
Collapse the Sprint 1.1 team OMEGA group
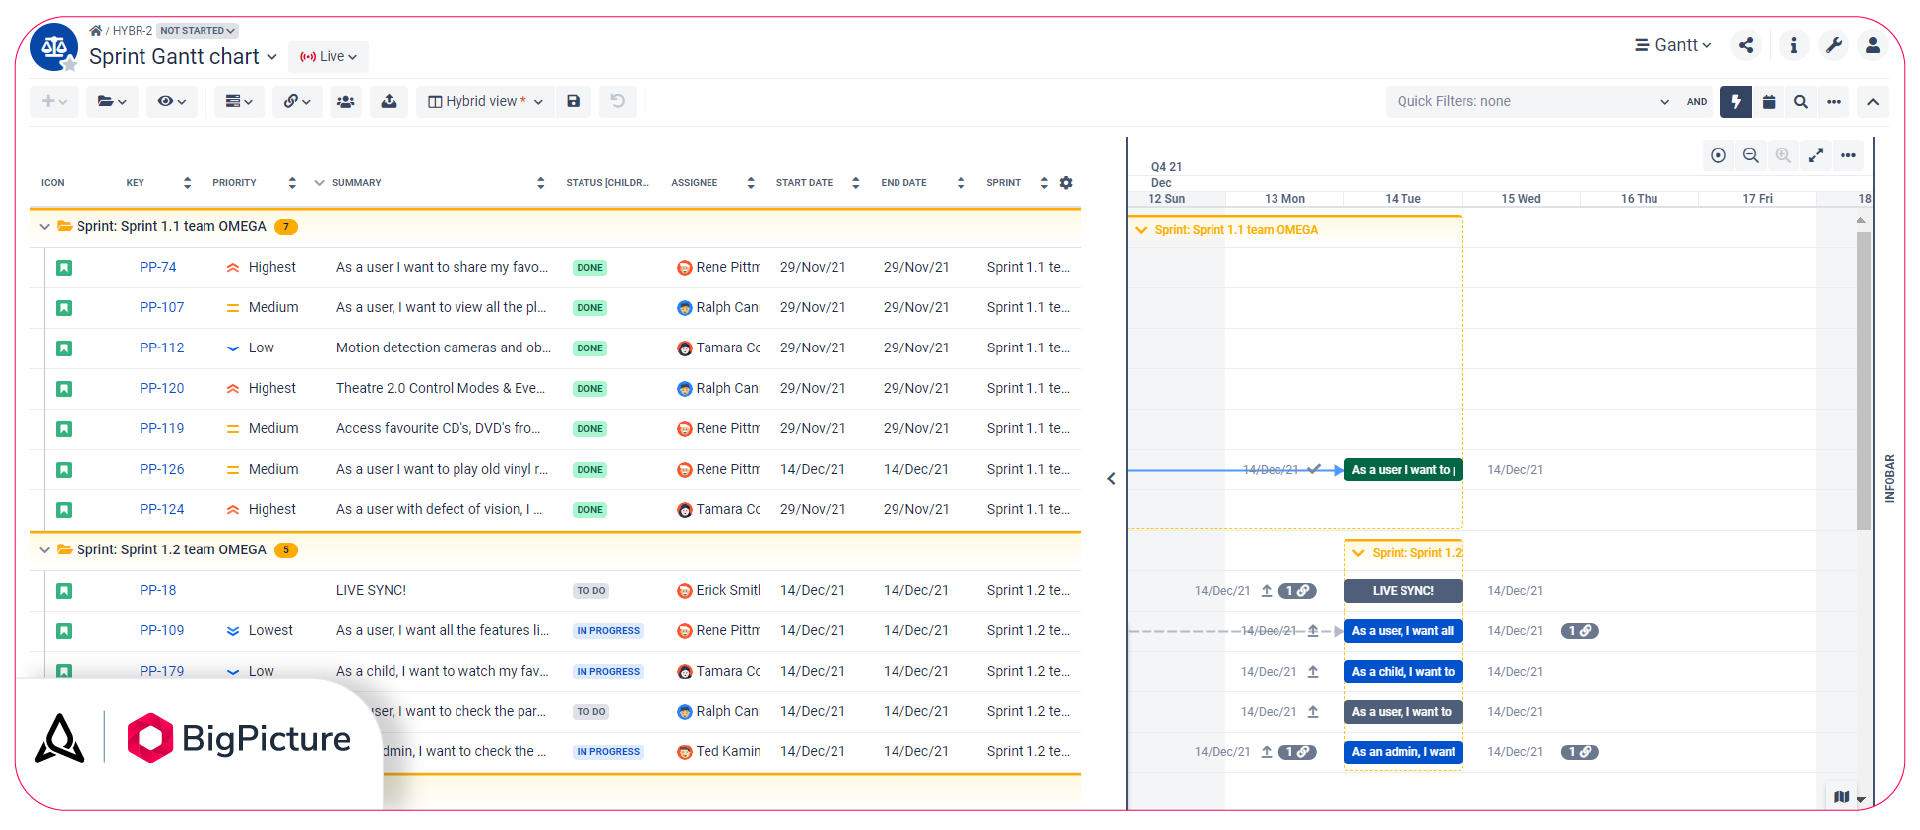[x=44, y=227]
